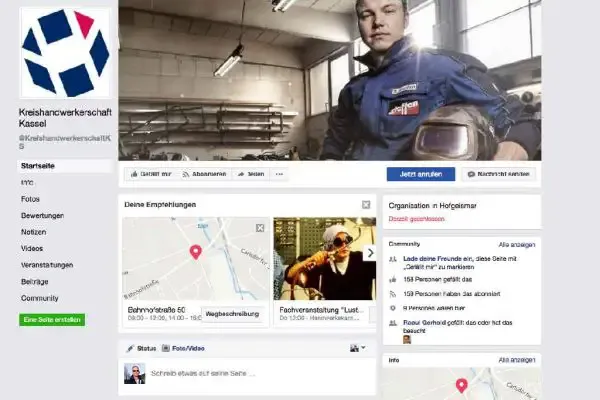The image size is (600, 400).
Task: Click the Kreishandwerkerschaft Kassel page name
Action: click(65, 118)
